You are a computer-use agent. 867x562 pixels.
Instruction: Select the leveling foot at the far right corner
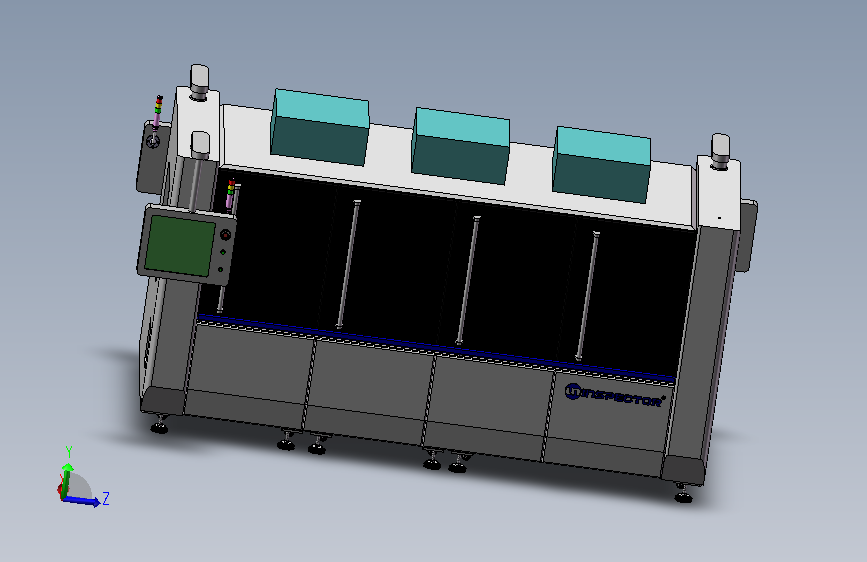(683, 493)
